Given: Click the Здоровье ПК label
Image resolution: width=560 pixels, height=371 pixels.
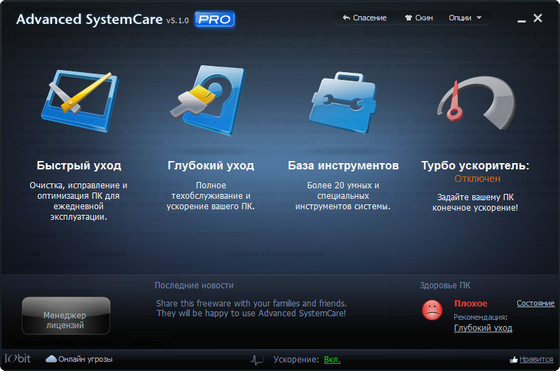Looking at the screenshot, I should pos(445,285).
